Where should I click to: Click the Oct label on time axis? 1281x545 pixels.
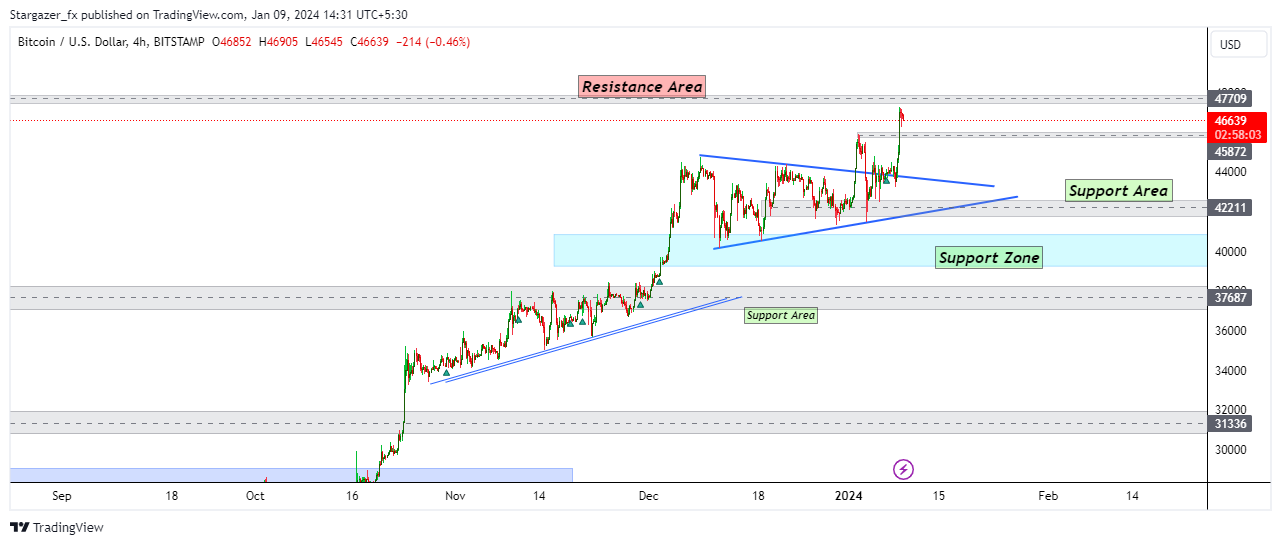coord(255,496)
